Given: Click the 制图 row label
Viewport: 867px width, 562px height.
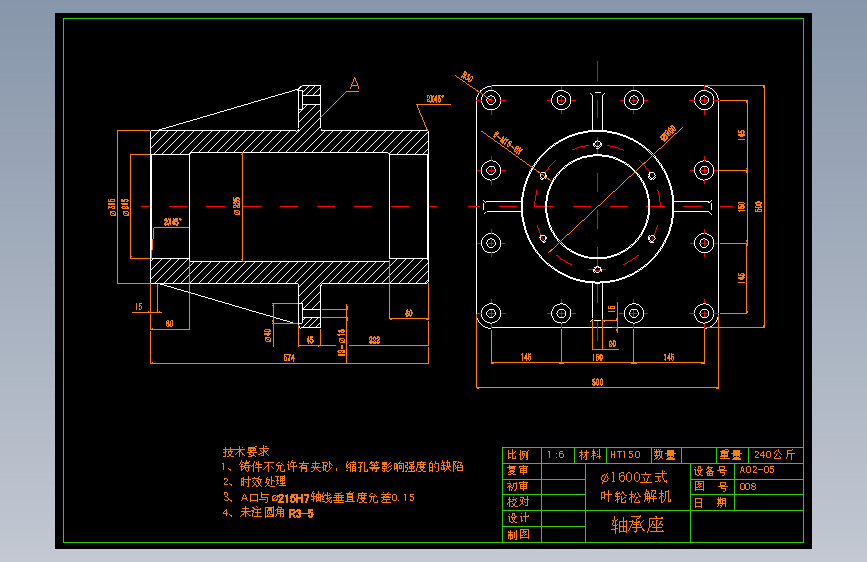Looking at the screenshot, I should pos(518,534).
